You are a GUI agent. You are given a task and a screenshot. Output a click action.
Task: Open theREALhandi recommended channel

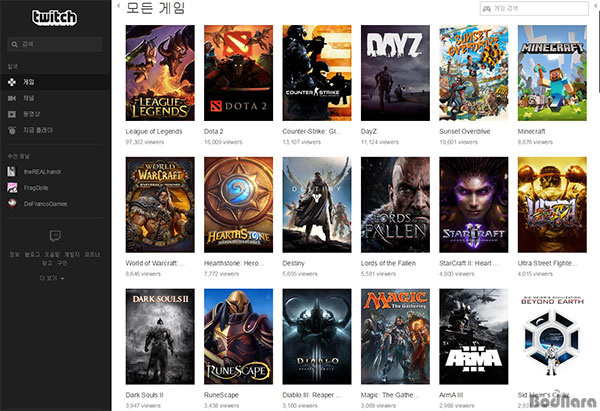click(42, 172)
